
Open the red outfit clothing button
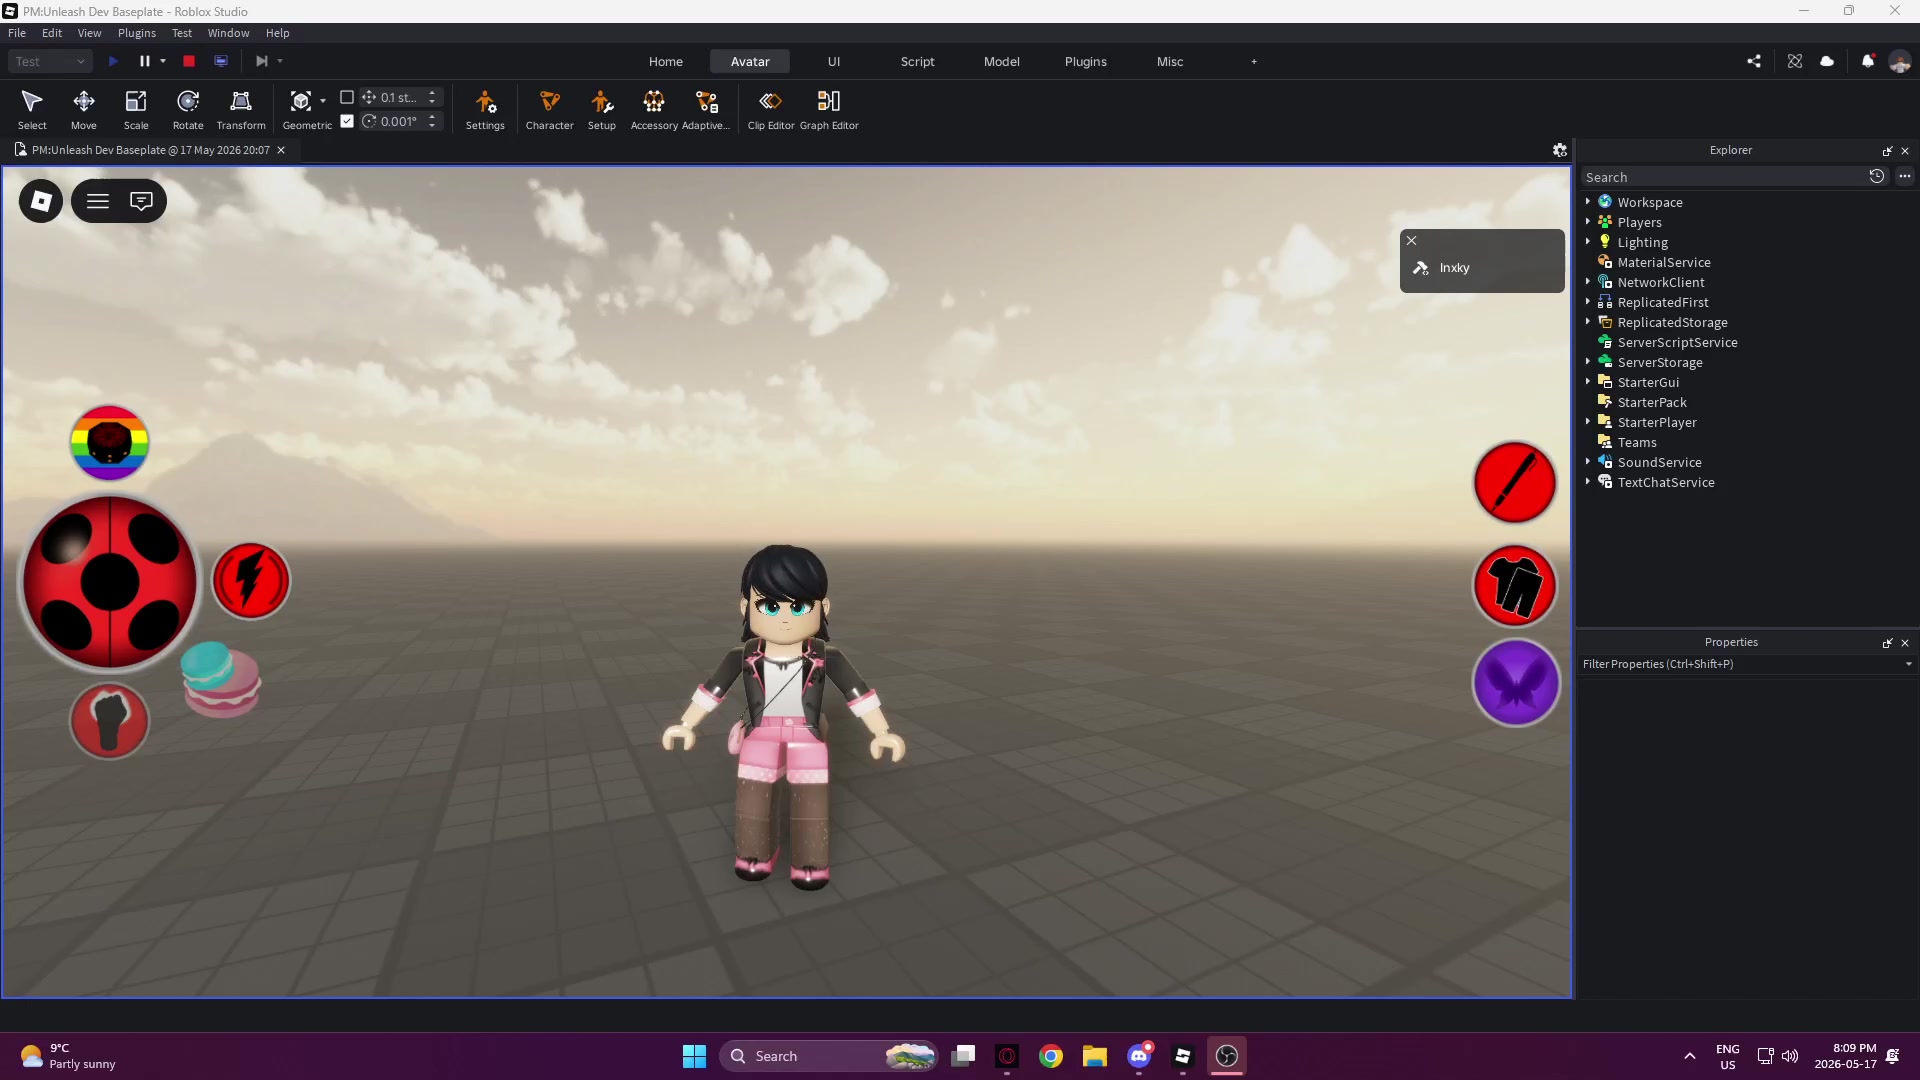[x=1515, y=586]
